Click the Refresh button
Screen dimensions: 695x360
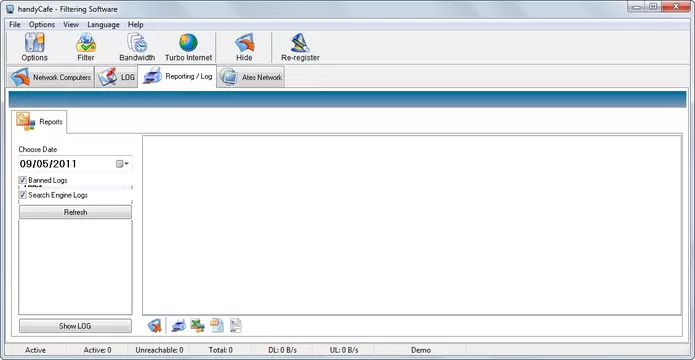(75, 212)
